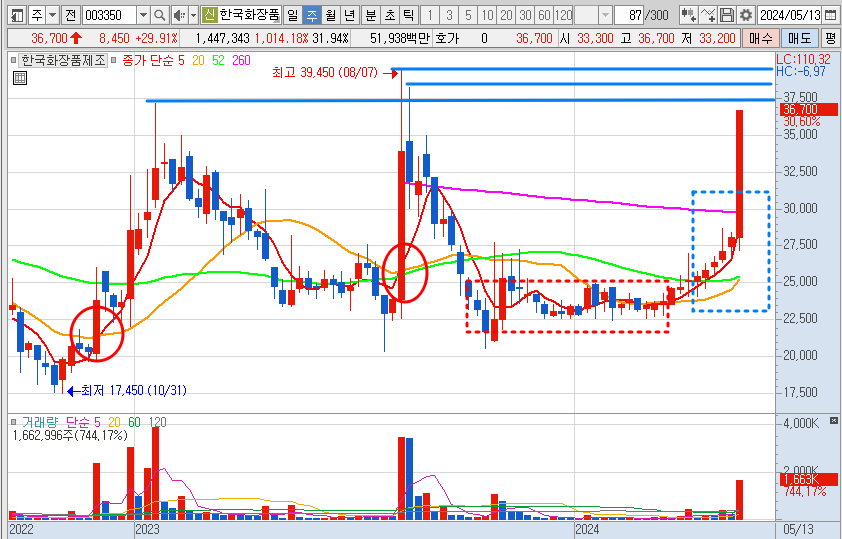The height and width of the screenshot is (539, 842).
Task: Edit the bar count field showing 87
Action: (x=630, y=15)
